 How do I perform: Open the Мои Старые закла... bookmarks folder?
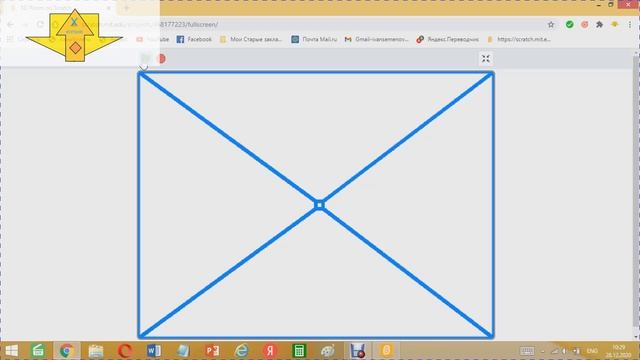251,39
